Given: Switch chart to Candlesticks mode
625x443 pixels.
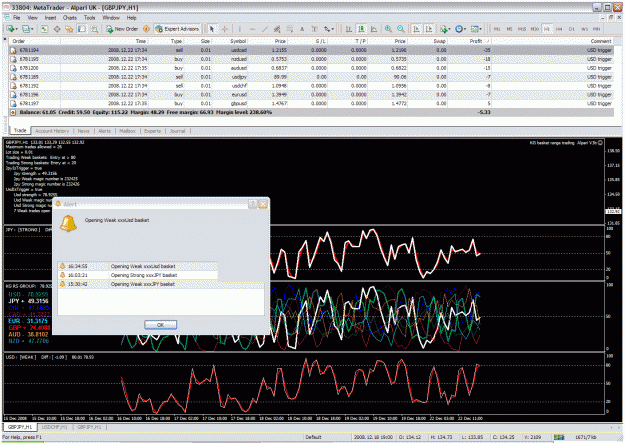Looking at the screenshot, I should 361,29.
